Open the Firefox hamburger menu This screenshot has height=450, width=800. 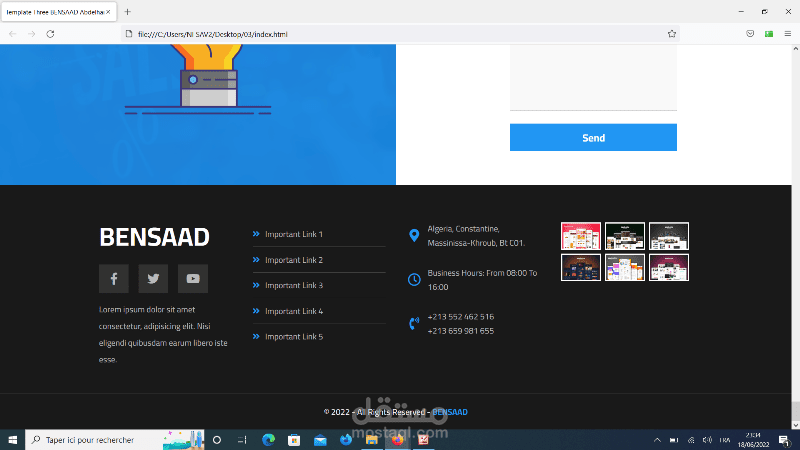tap(788, 34)
